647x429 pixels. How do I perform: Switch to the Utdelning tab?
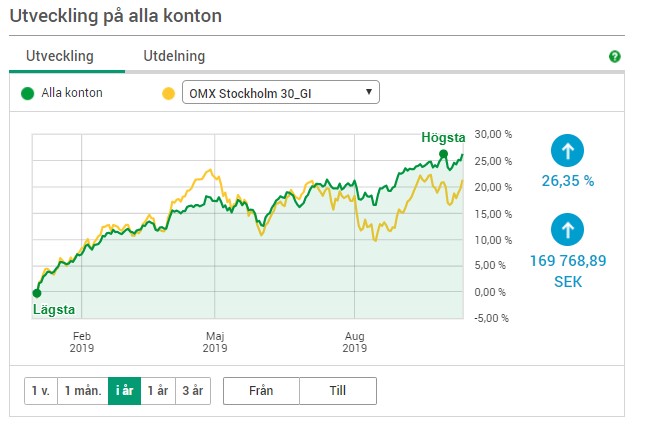click(x=174, y=56)
